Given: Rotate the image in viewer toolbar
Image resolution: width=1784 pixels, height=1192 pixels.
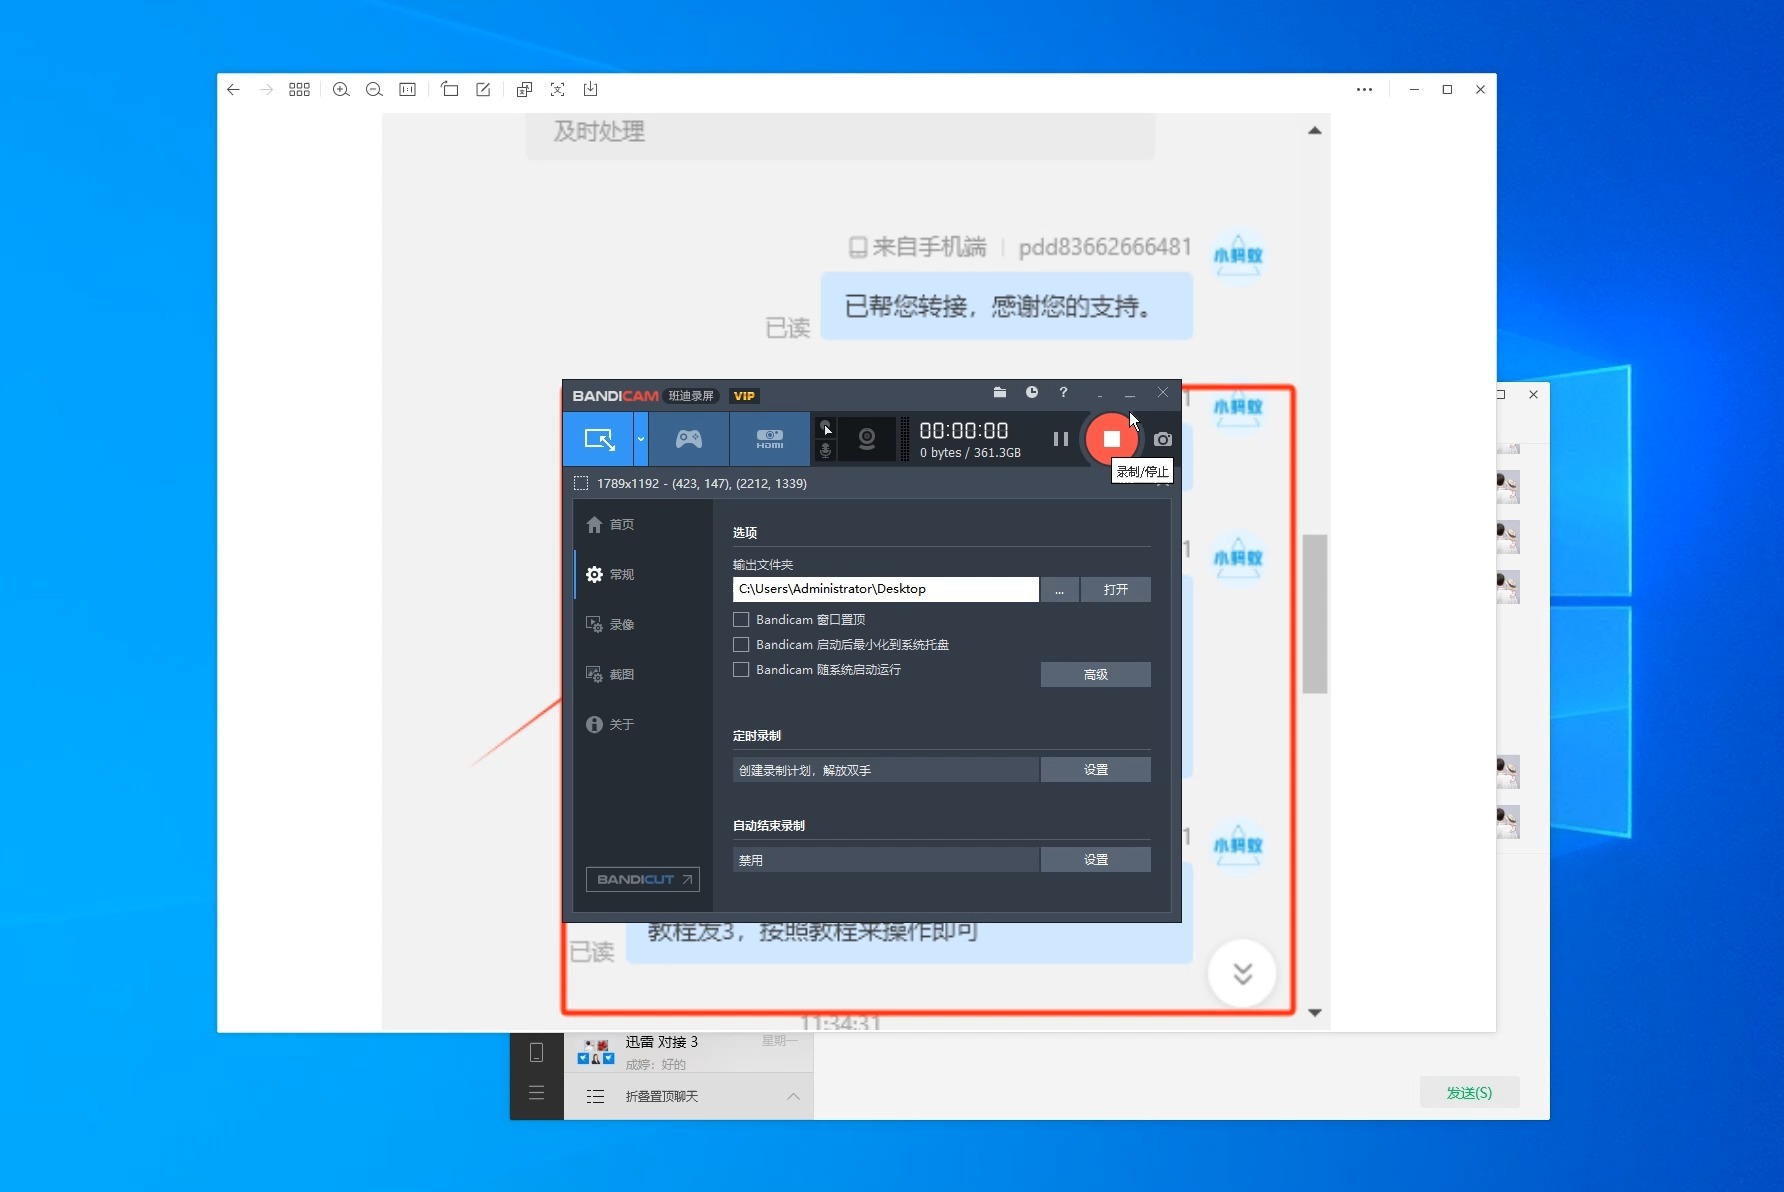Looking at the screenshot, I should click(x=450, y=89).
